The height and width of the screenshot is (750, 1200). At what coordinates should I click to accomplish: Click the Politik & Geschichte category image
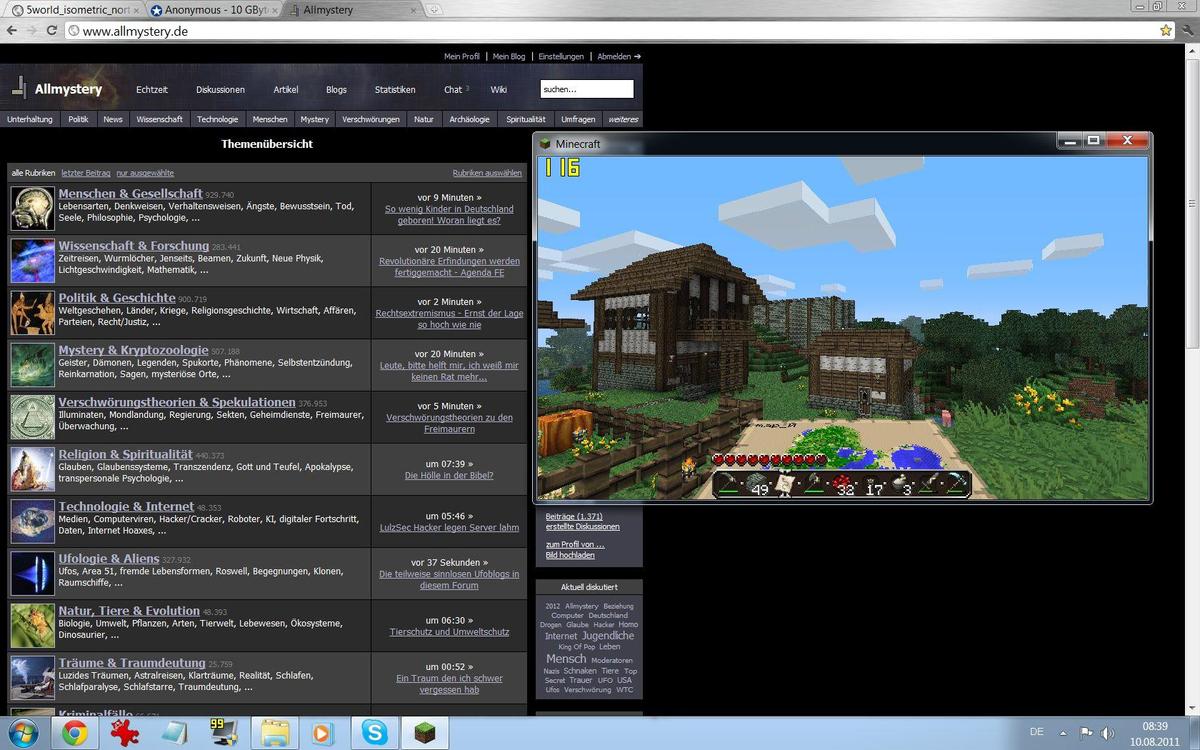[x=32, y=312]
